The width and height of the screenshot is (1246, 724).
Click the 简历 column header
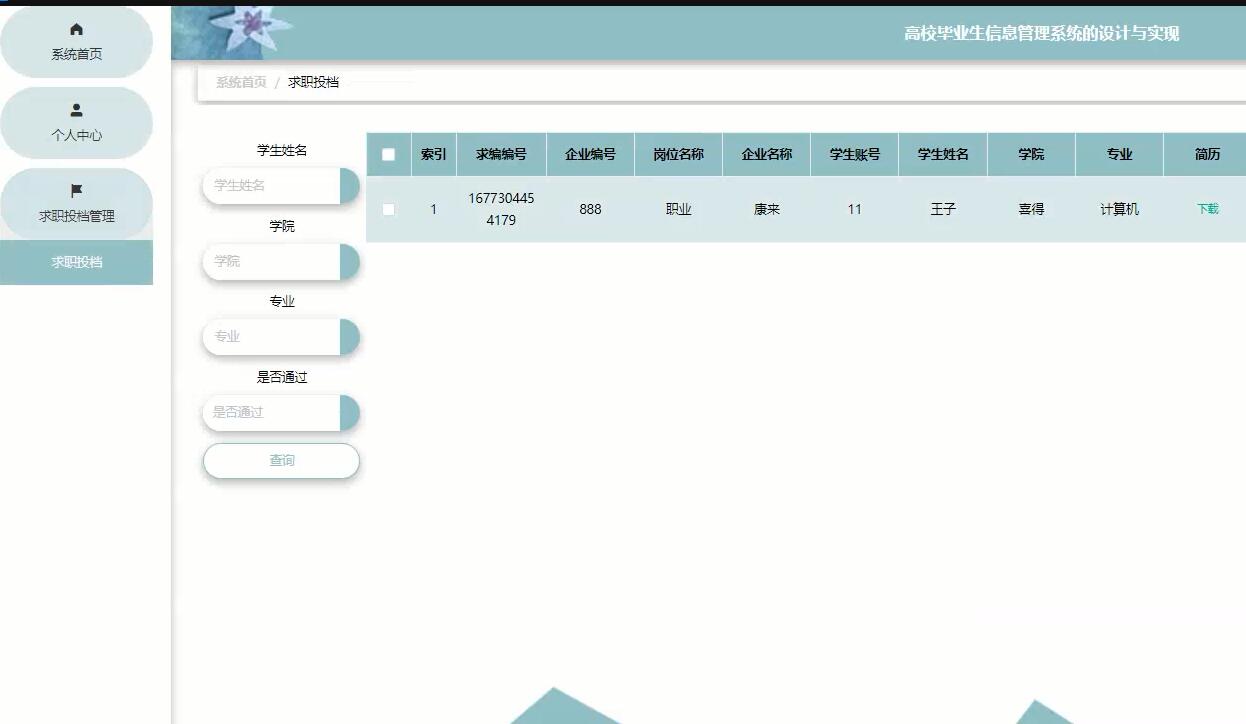tap(1206, 154)
